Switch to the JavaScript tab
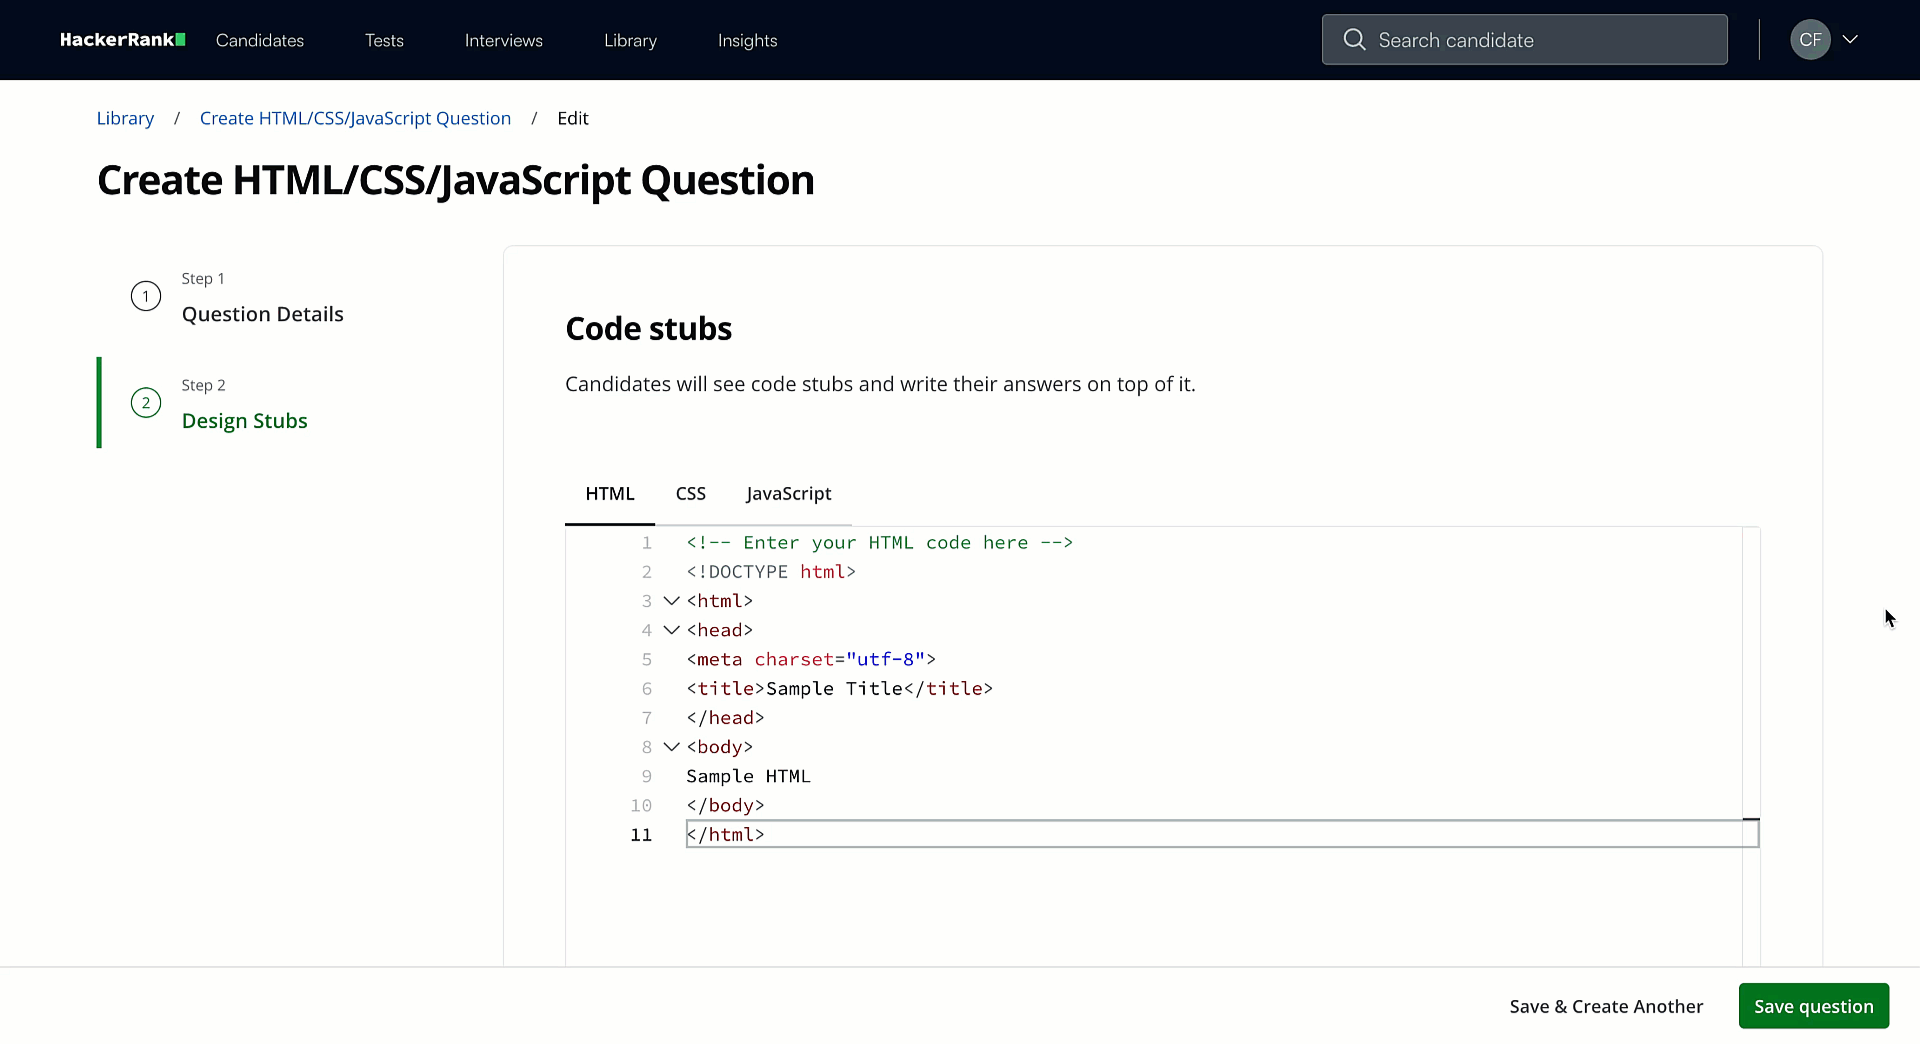The image size is (1920, 1044). pos(788,493)
